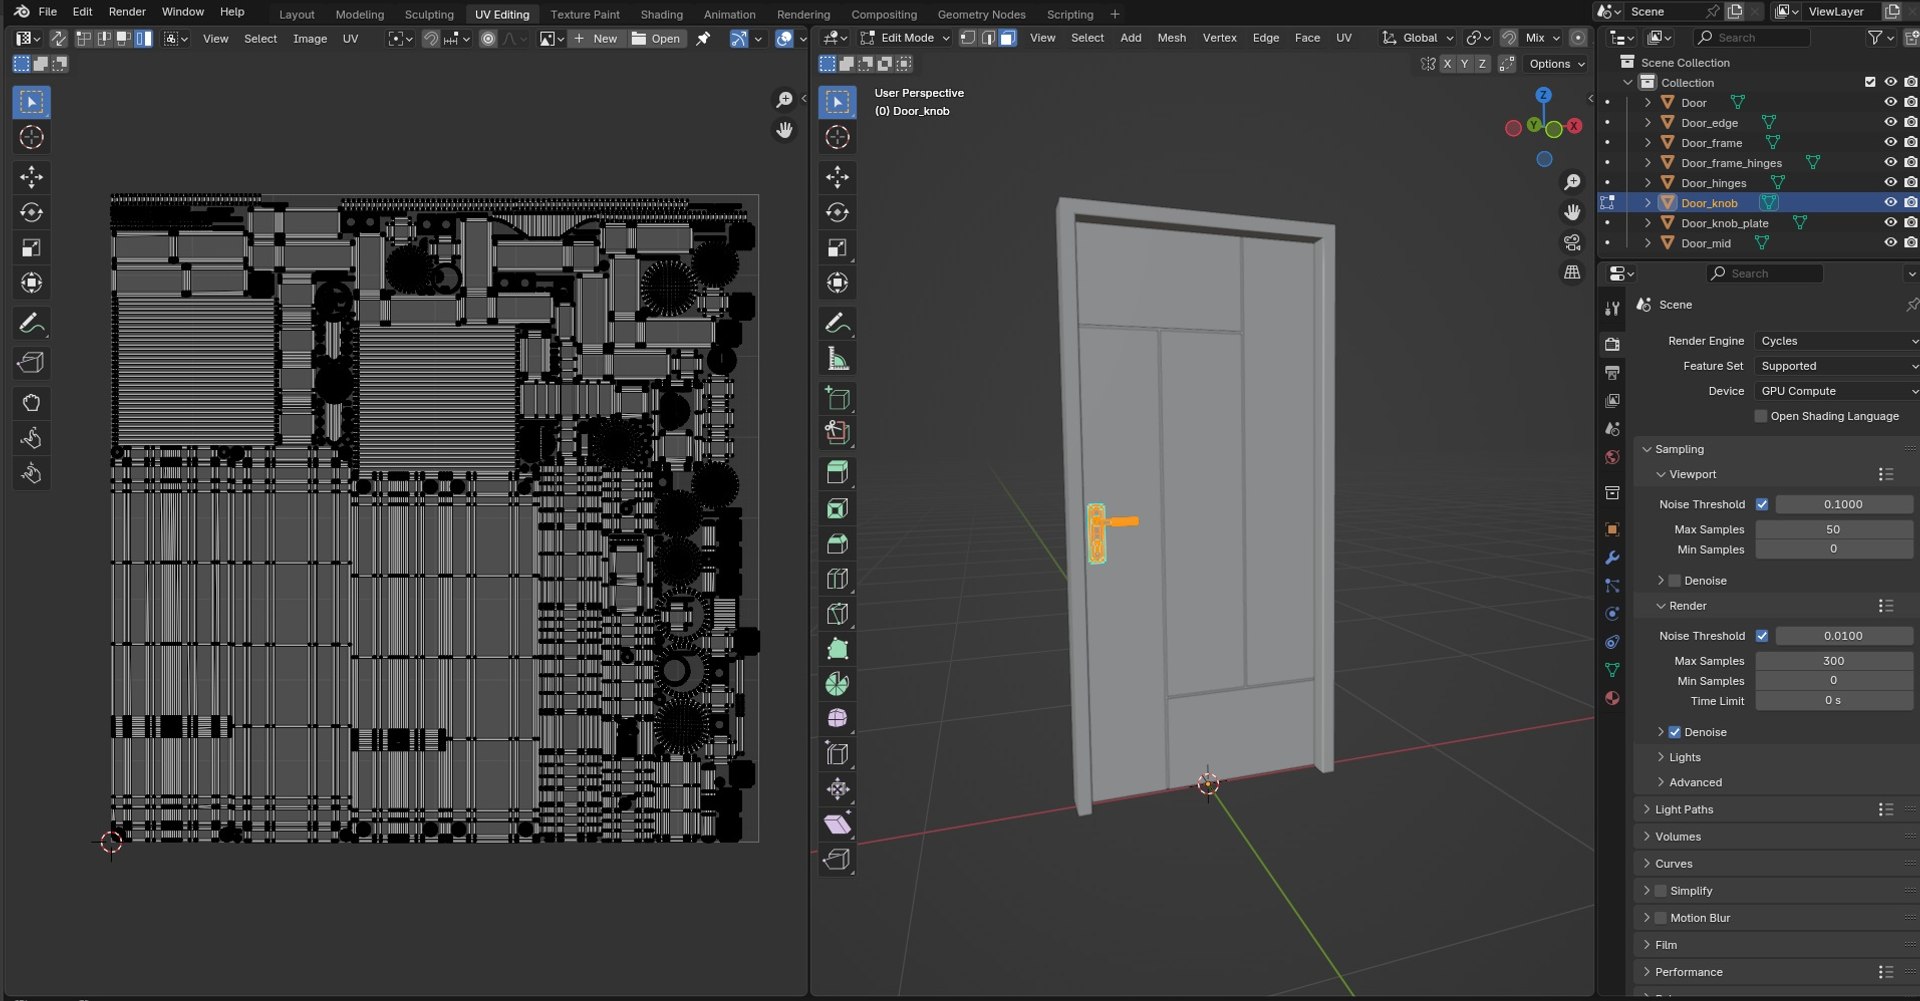Switch to the Shading workspace tab
The image size is (1920, 1001).
tap(661, 14)
